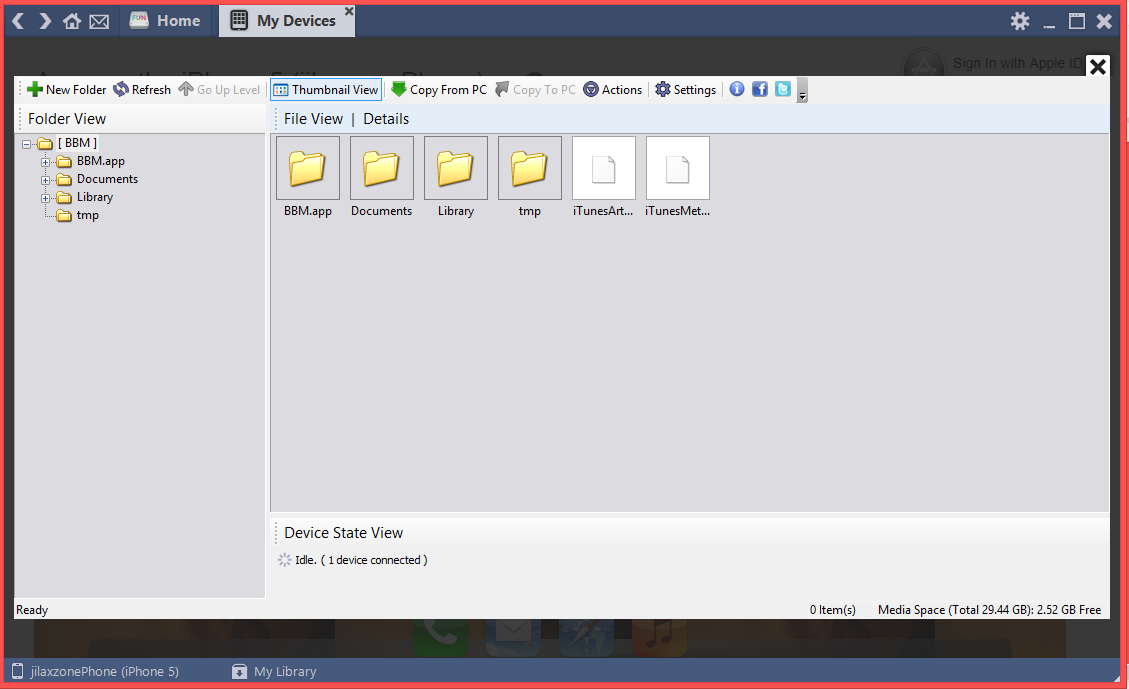Screen dimensions: 1129x689
Task: Select the BBM.app folder thumbnail
Action: pos(307,168)
